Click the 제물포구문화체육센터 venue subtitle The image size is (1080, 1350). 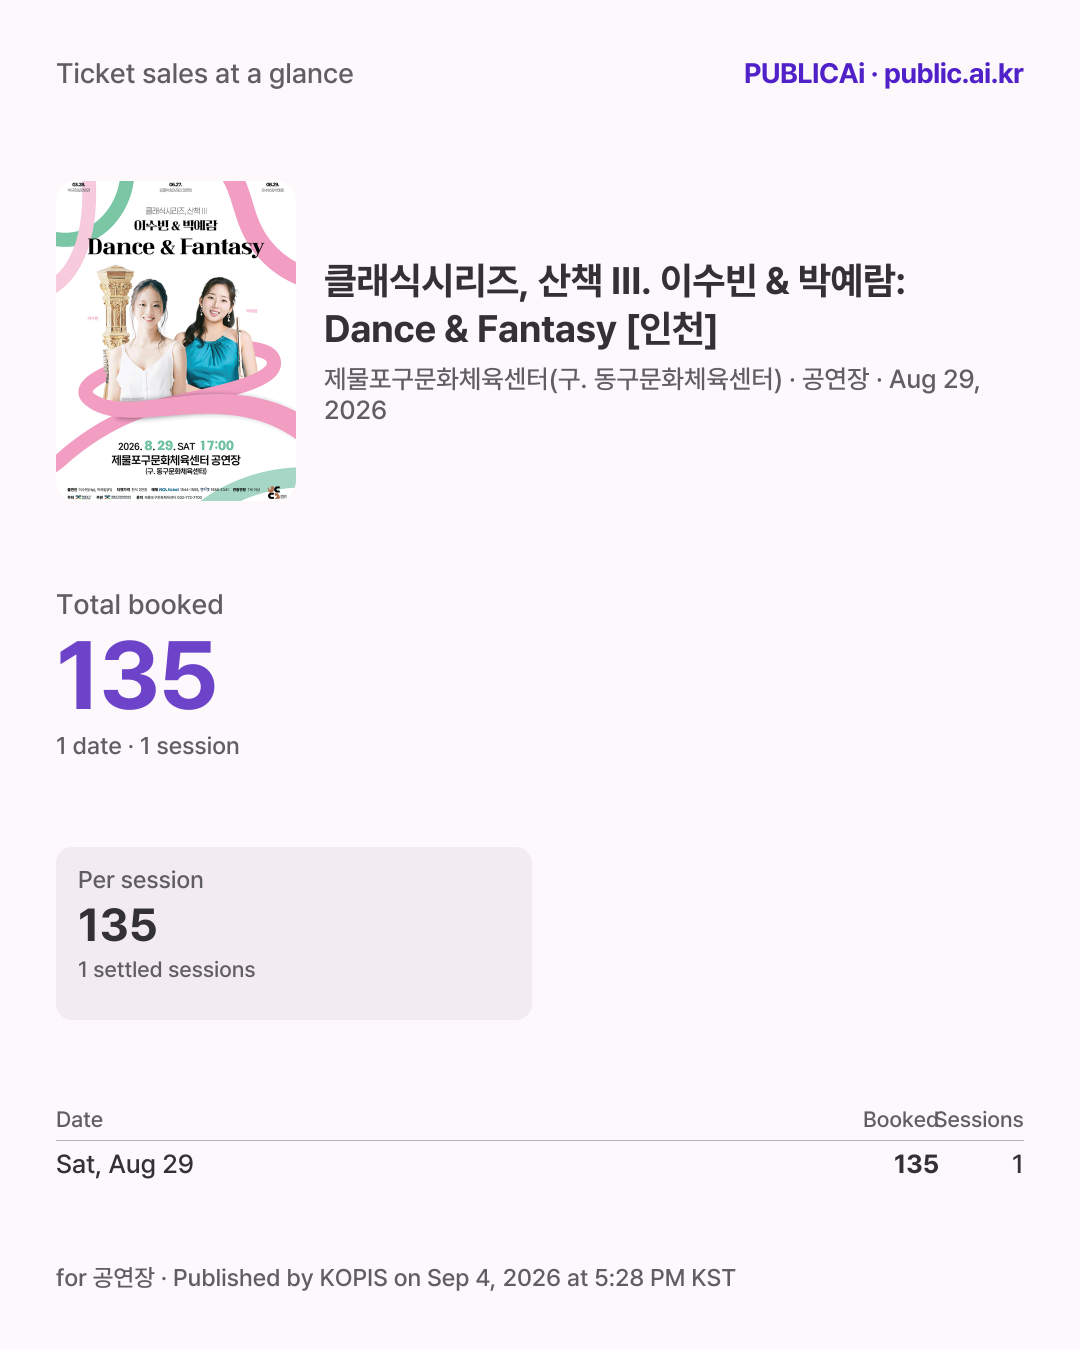click(x=652, y=394)
